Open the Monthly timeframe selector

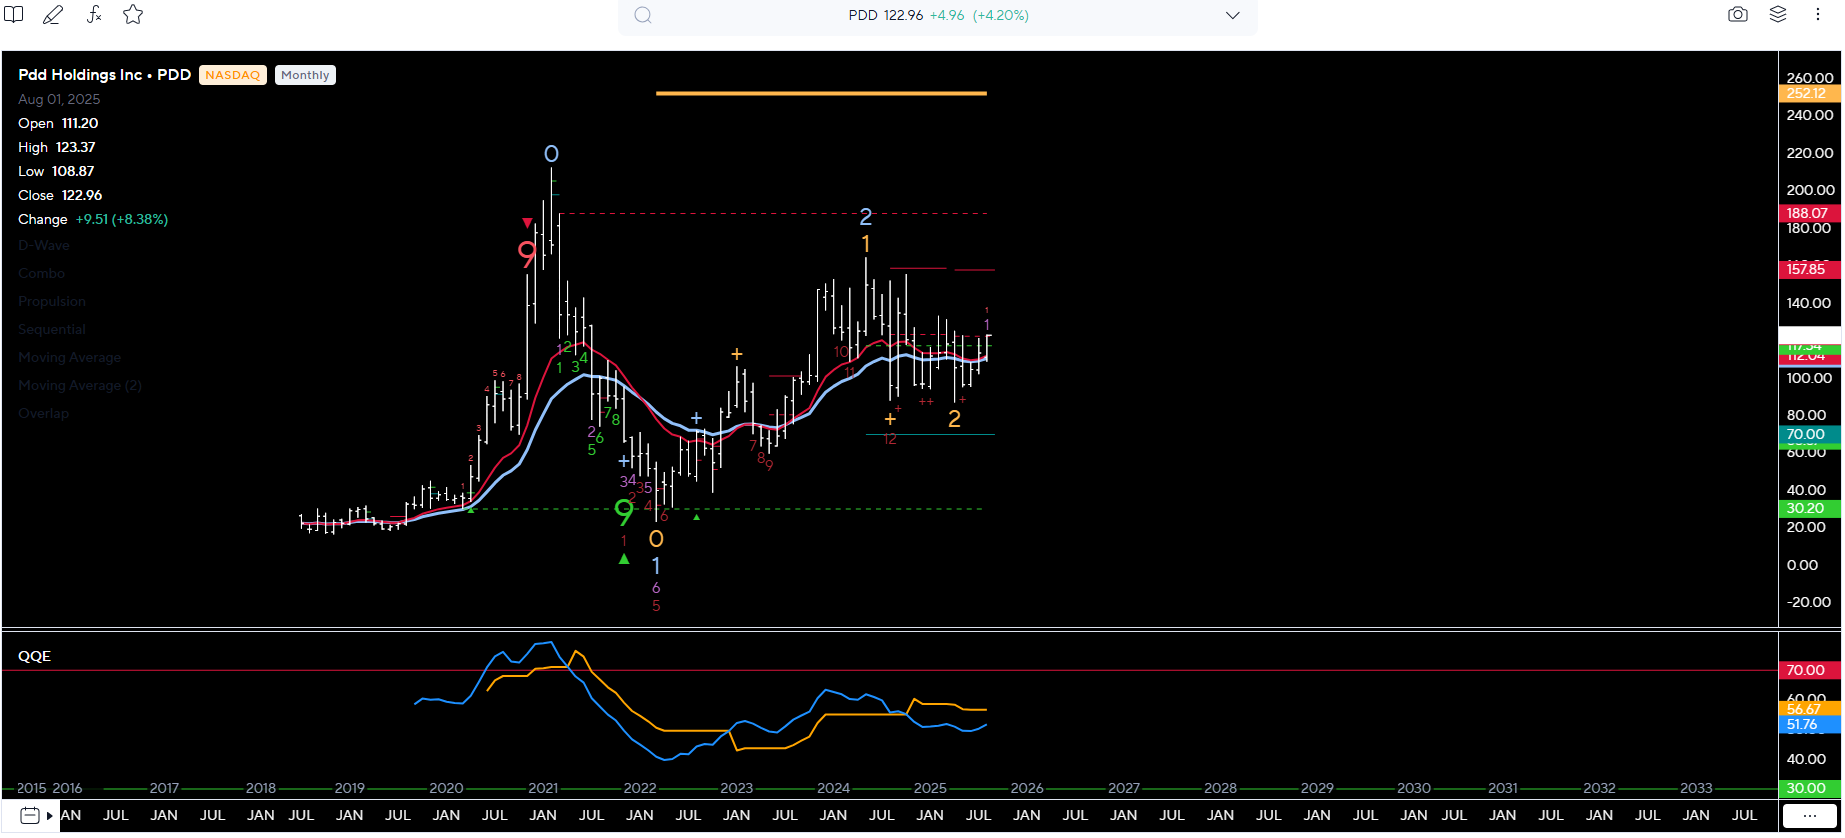(305, 75)
